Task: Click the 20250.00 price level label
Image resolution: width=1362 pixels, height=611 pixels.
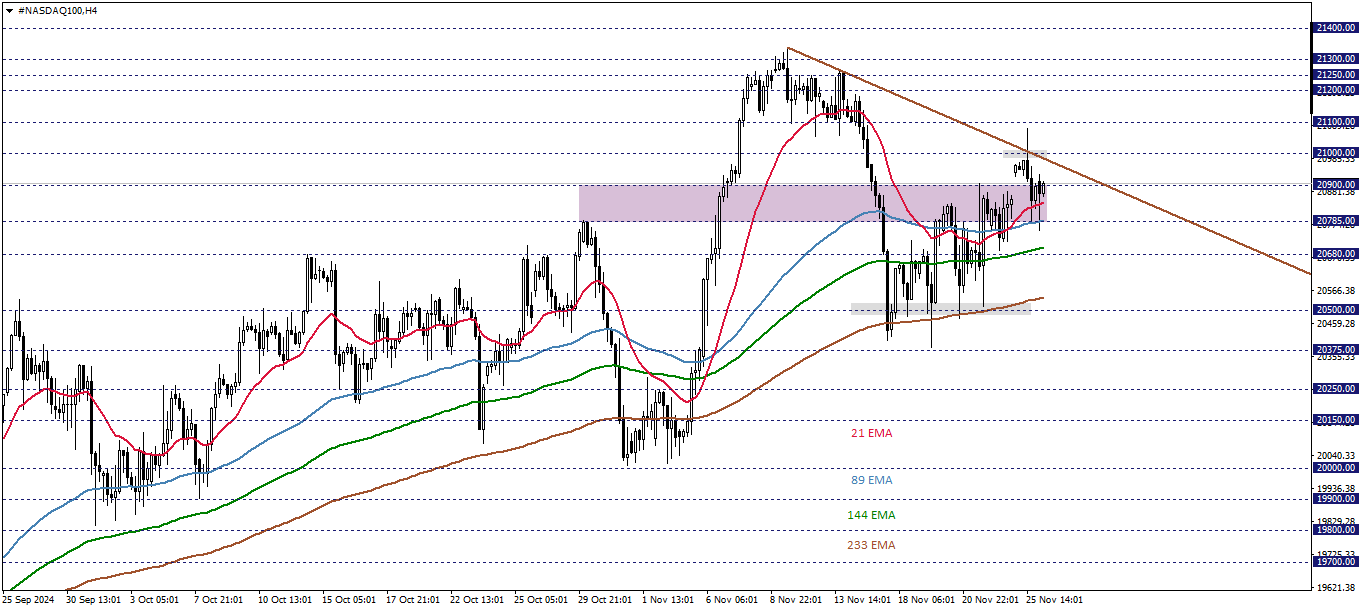Action: 1336,389
